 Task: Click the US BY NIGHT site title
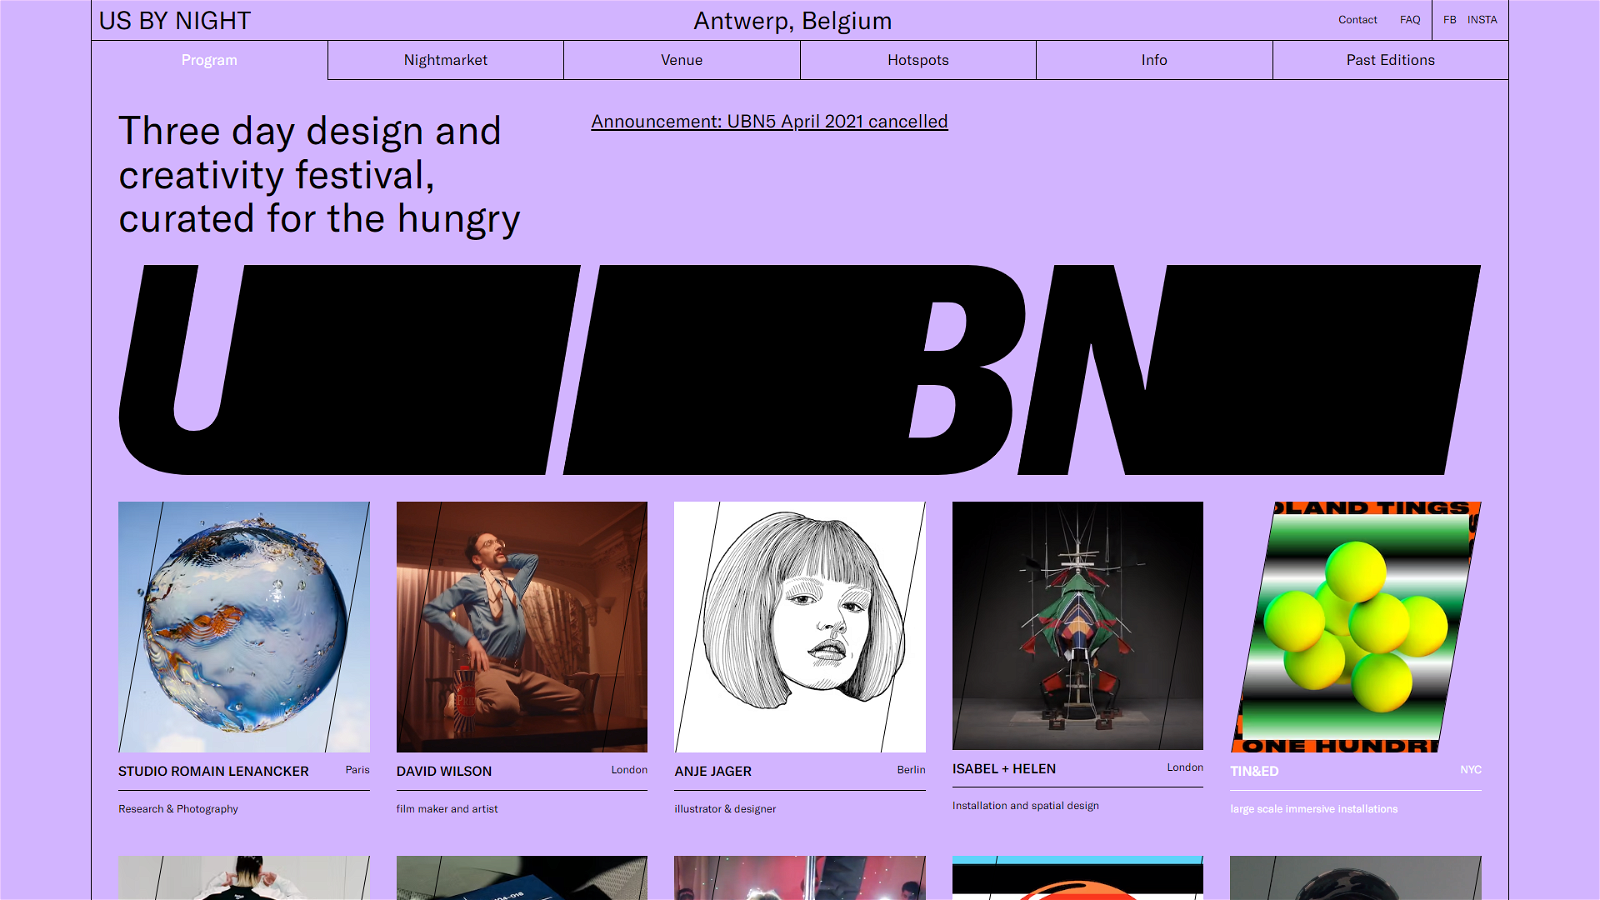[x=175, y=21]
